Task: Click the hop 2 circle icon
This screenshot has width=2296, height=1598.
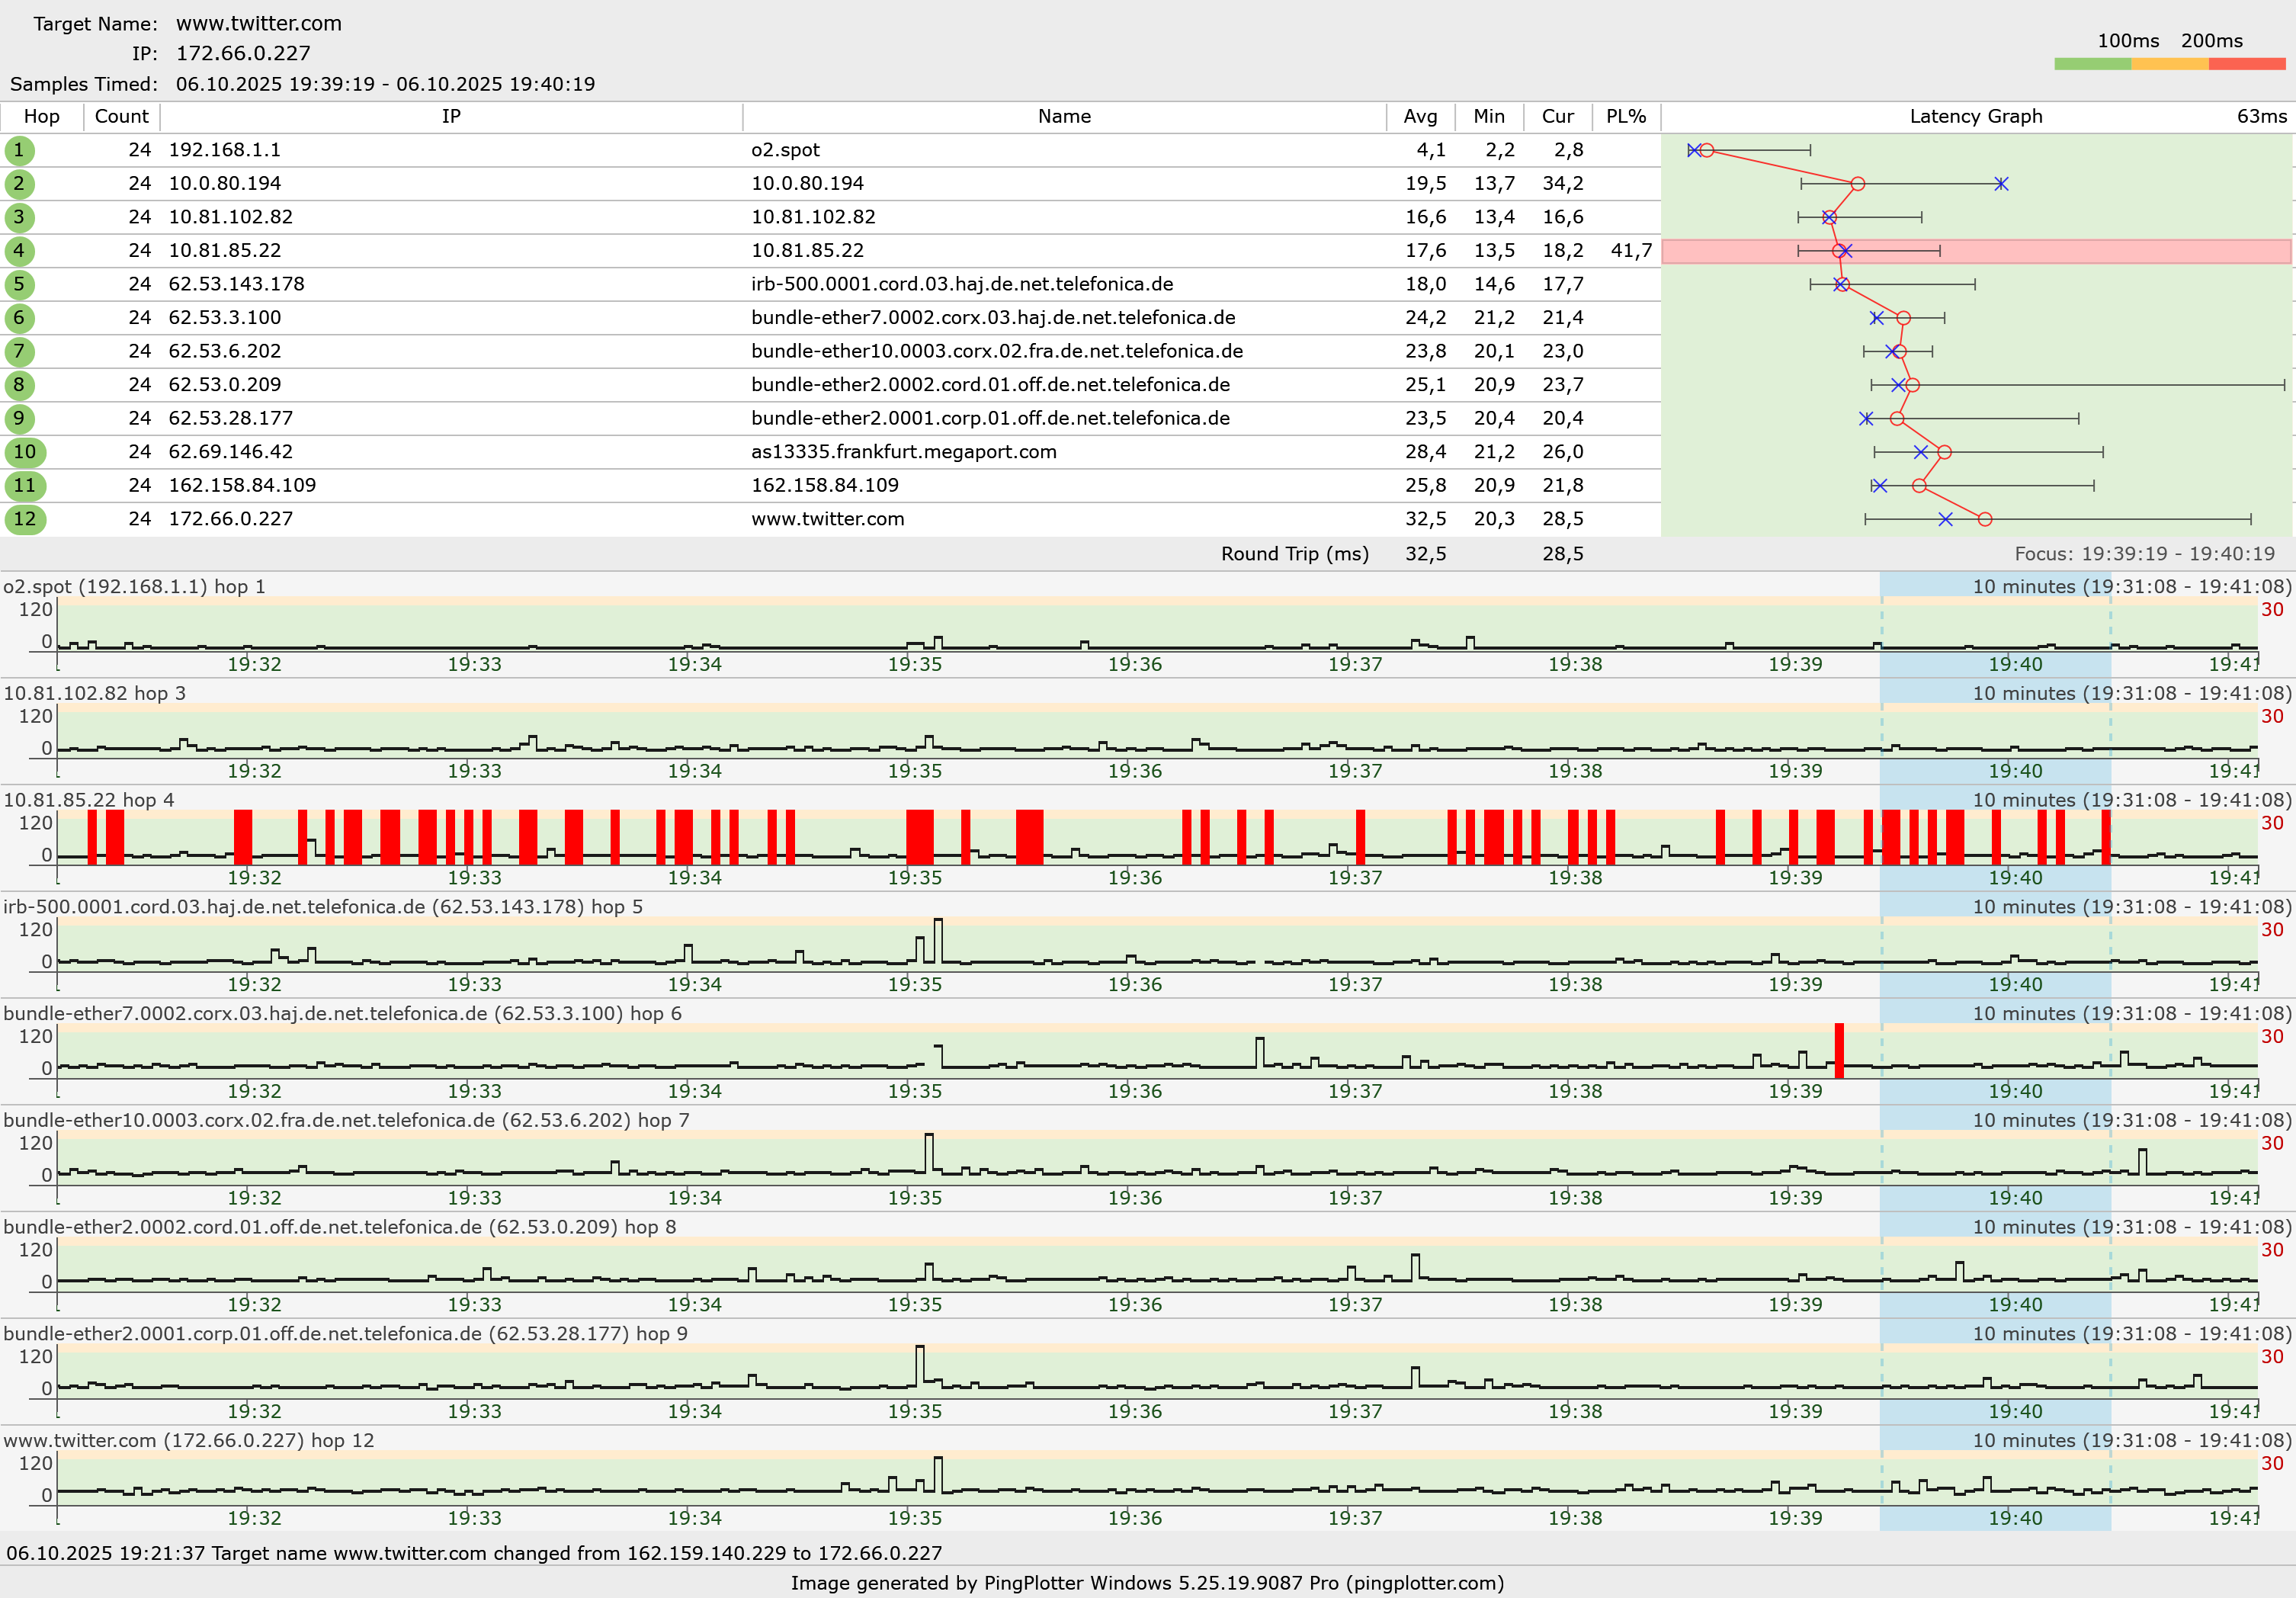Action: [x=19, y=184]
